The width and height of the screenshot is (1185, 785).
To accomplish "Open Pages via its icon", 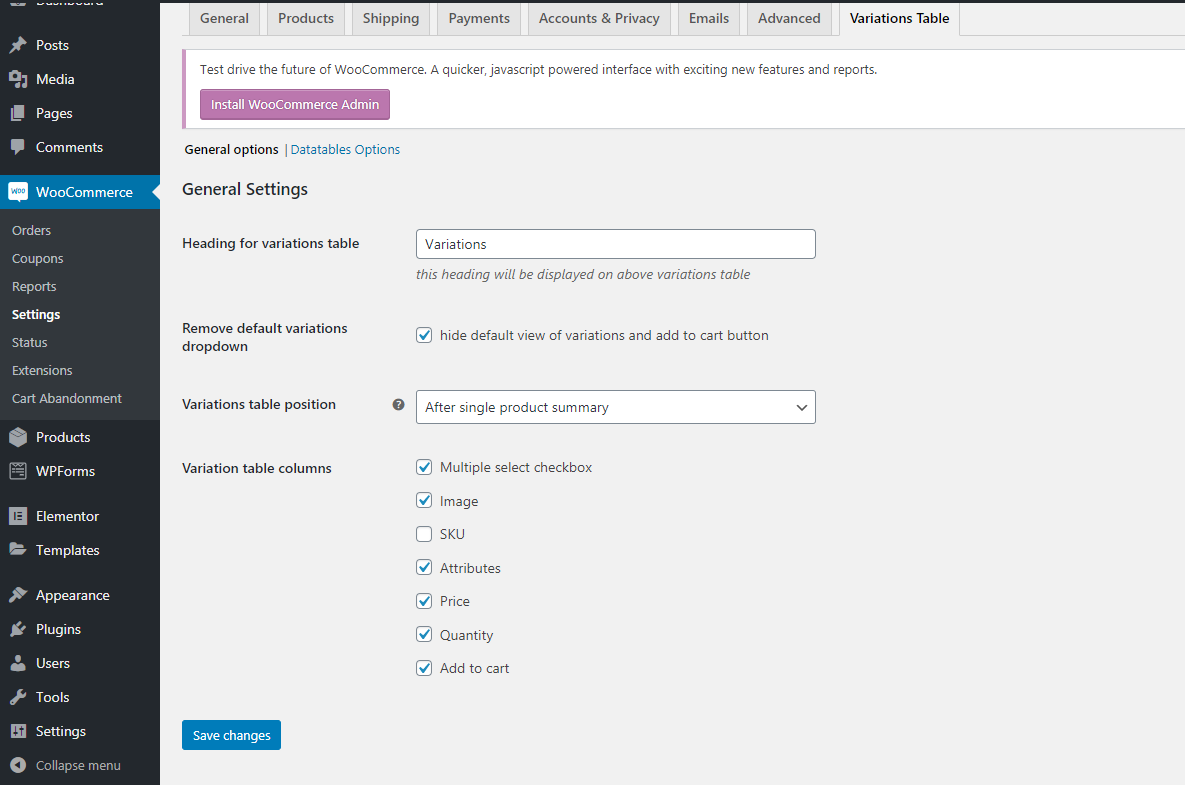I will 18,113.
